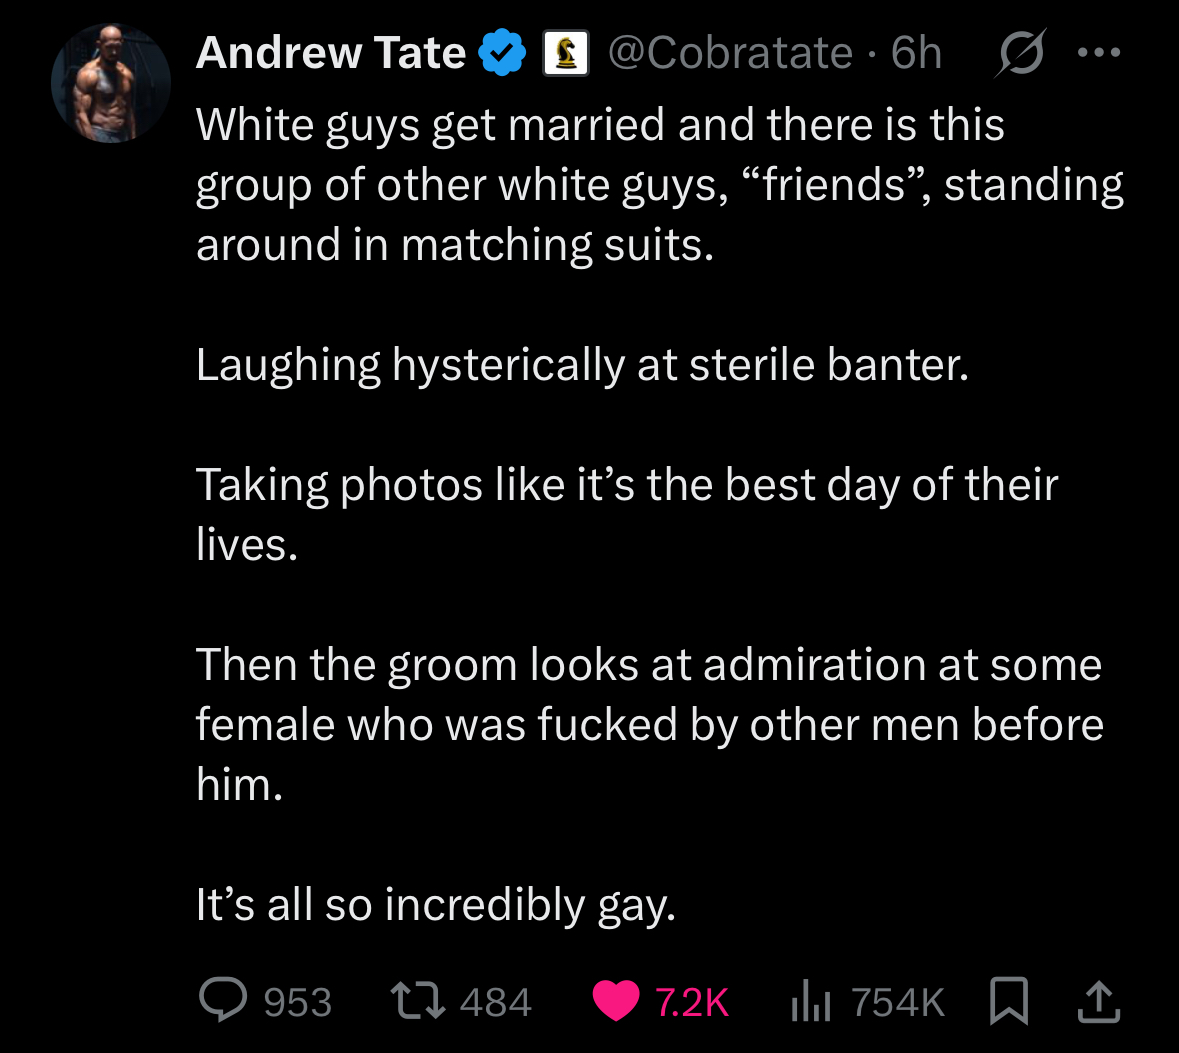Click the 7.2K likes count
Viewport: 1179px width, 1053px height.
click(692, 1003)
